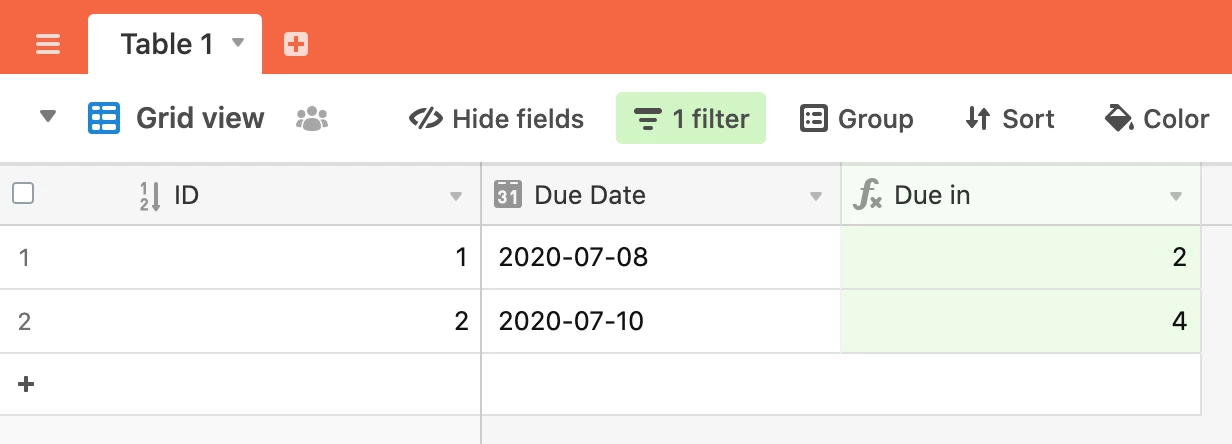Screen dimensions: 1232x444
Task: Click the Grid view icon
Action: tap(104, 119)
